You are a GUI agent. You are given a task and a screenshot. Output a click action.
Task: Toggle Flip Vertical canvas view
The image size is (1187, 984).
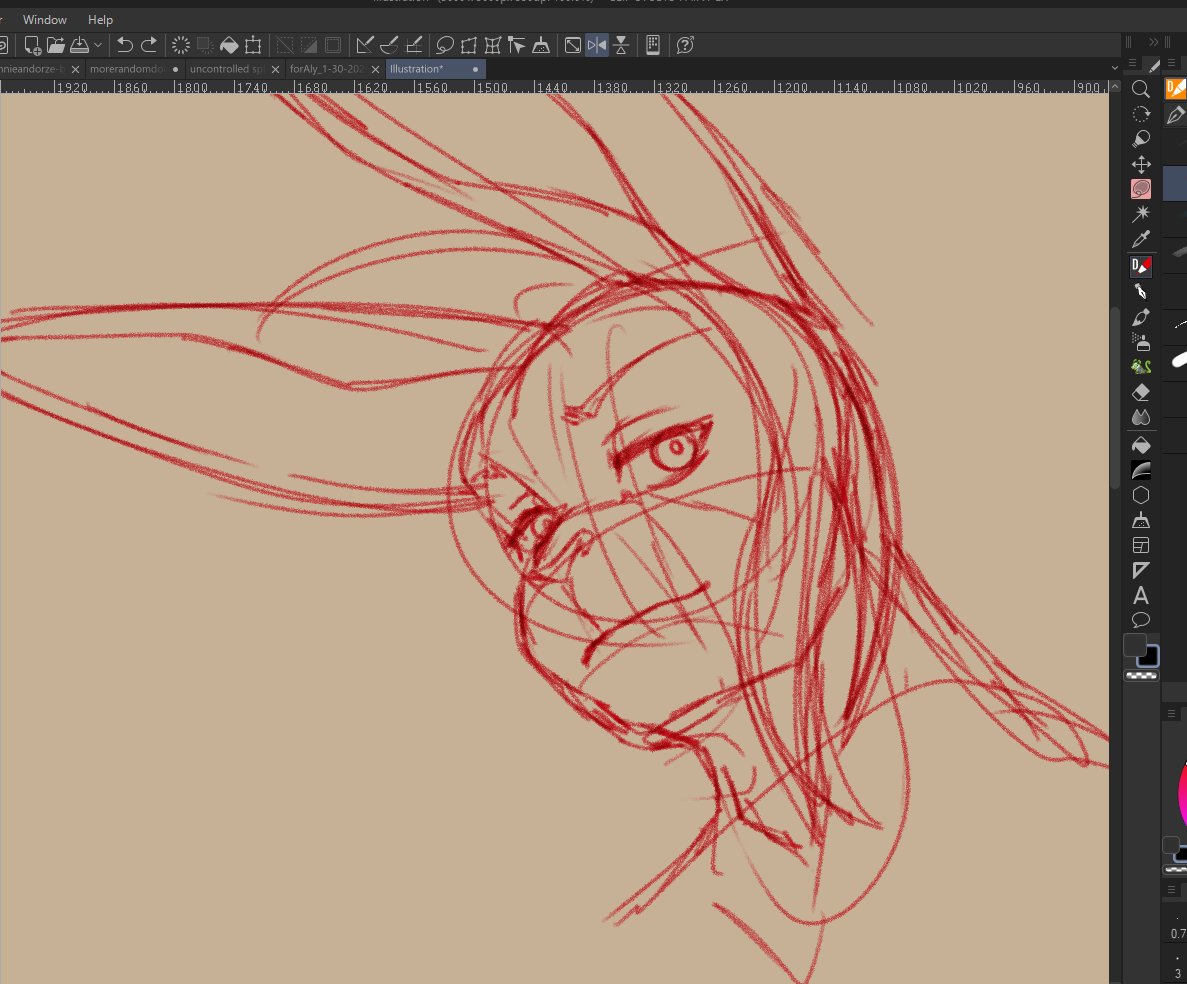621,45
